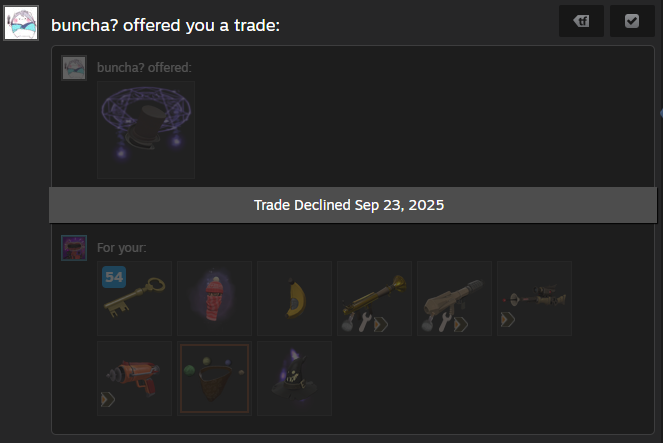
Task: Select the top hat with purple effect
Action: click(146, 130)
